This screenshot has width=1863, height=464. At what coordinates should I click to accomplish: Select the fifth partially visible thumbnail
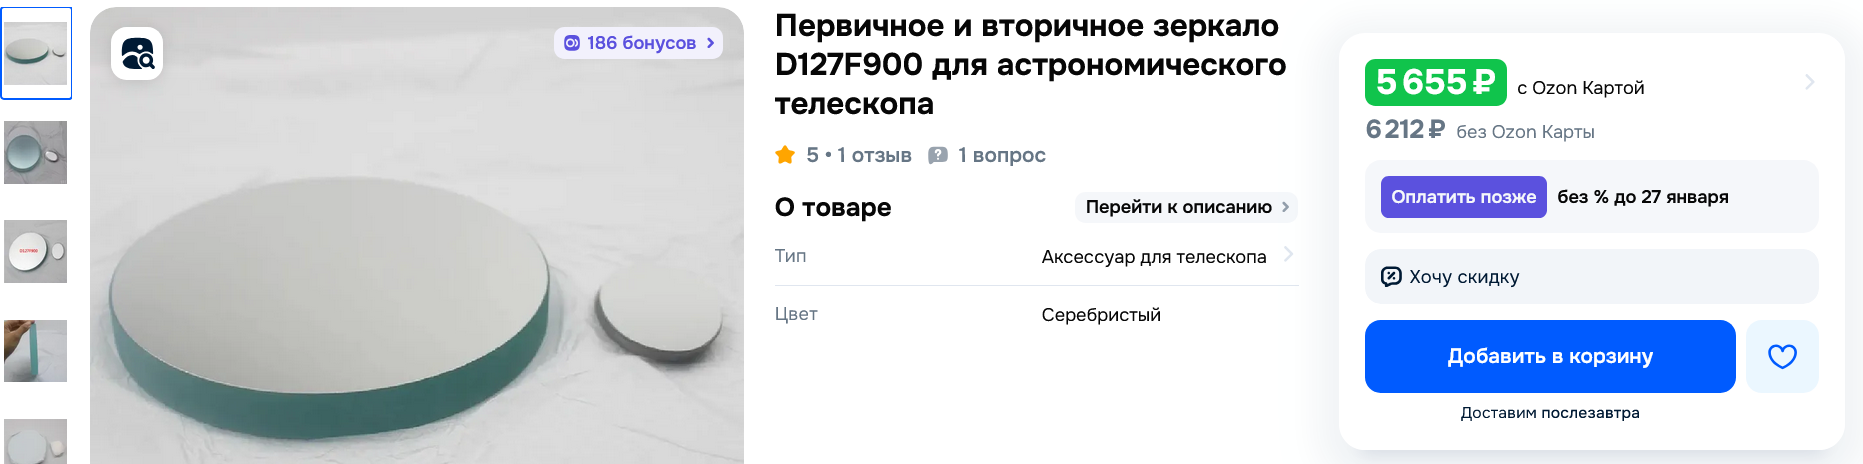(36, 441)
